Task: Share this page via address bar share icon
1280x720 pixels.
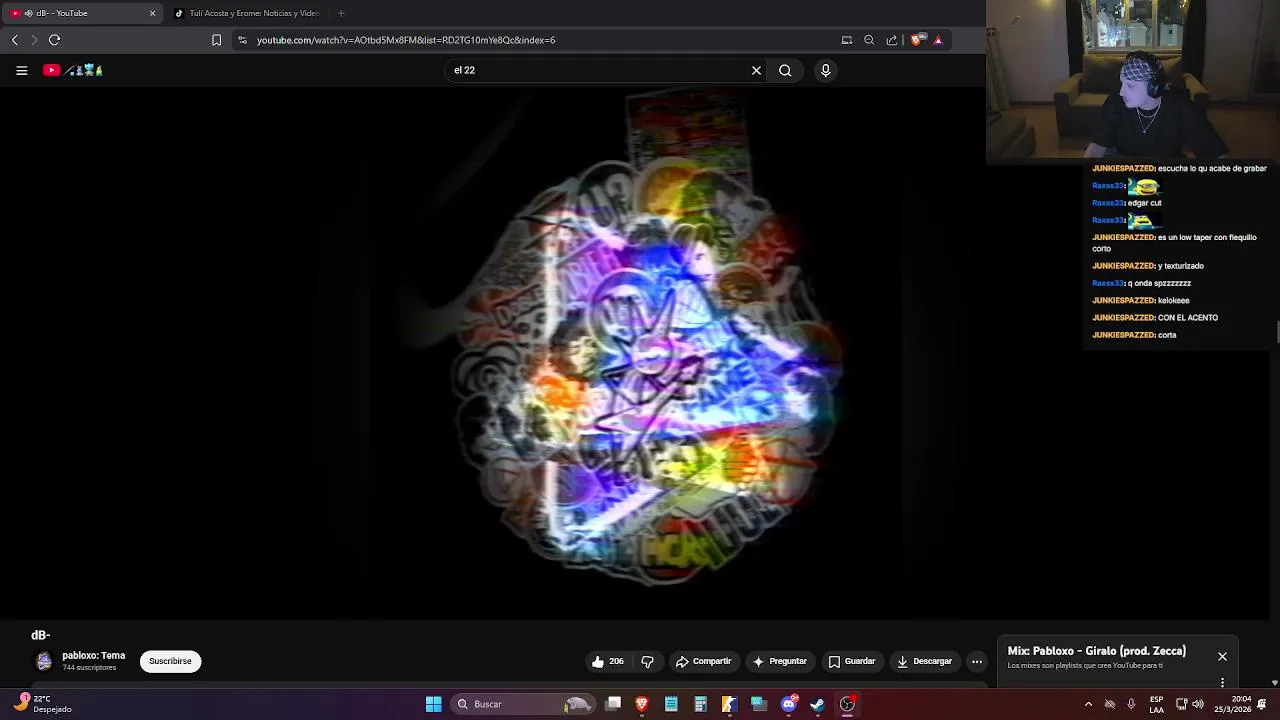Action: click(892, 40)
